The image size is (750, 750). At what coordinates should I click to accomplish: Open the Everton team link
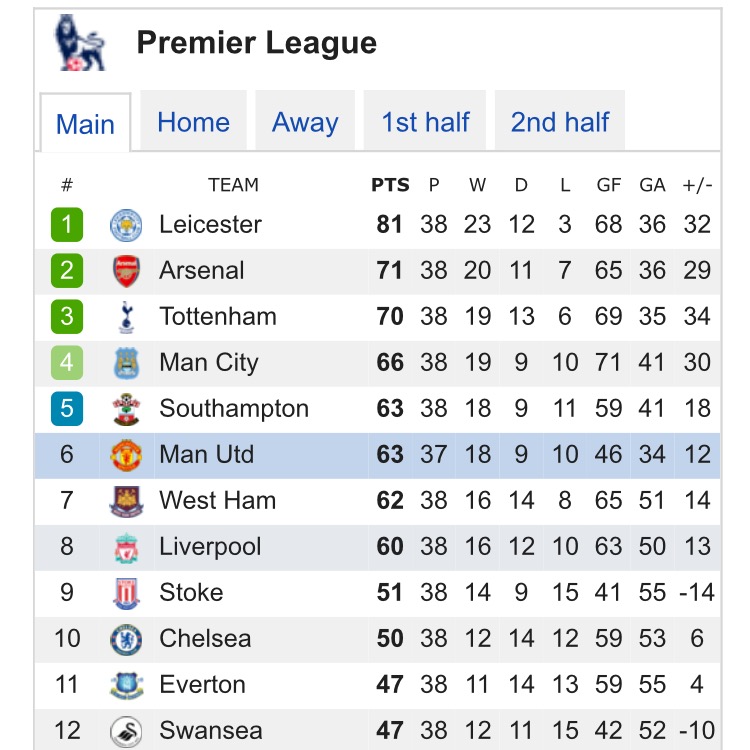click(202, 685)
